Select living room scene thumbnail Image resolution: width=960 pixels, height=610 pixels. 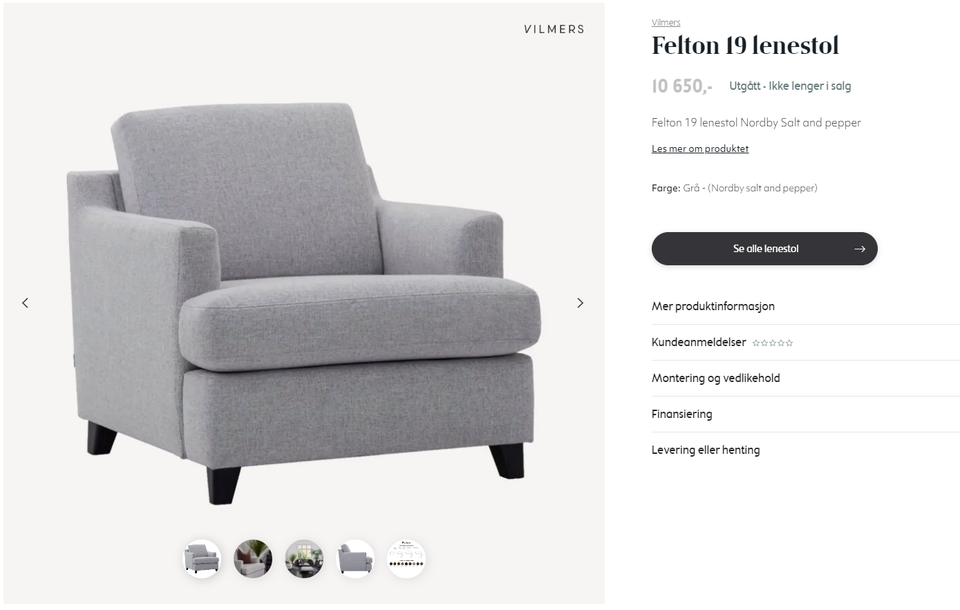(x=304, y=558)
